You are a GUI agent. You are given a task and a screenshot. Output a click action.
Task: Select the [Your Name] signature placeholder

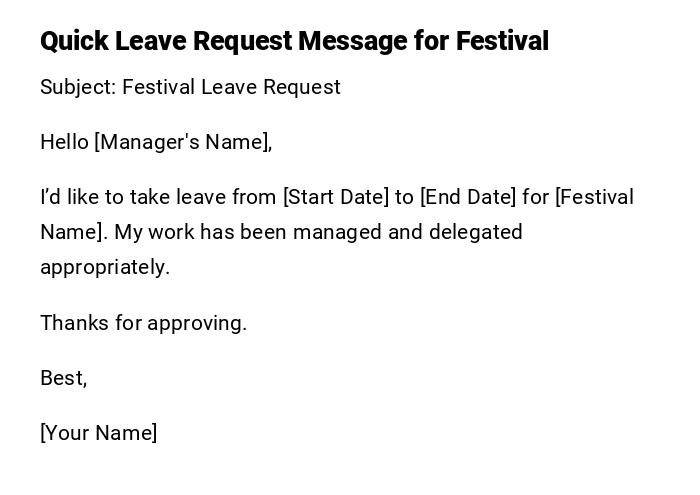(x=98, y=433)
